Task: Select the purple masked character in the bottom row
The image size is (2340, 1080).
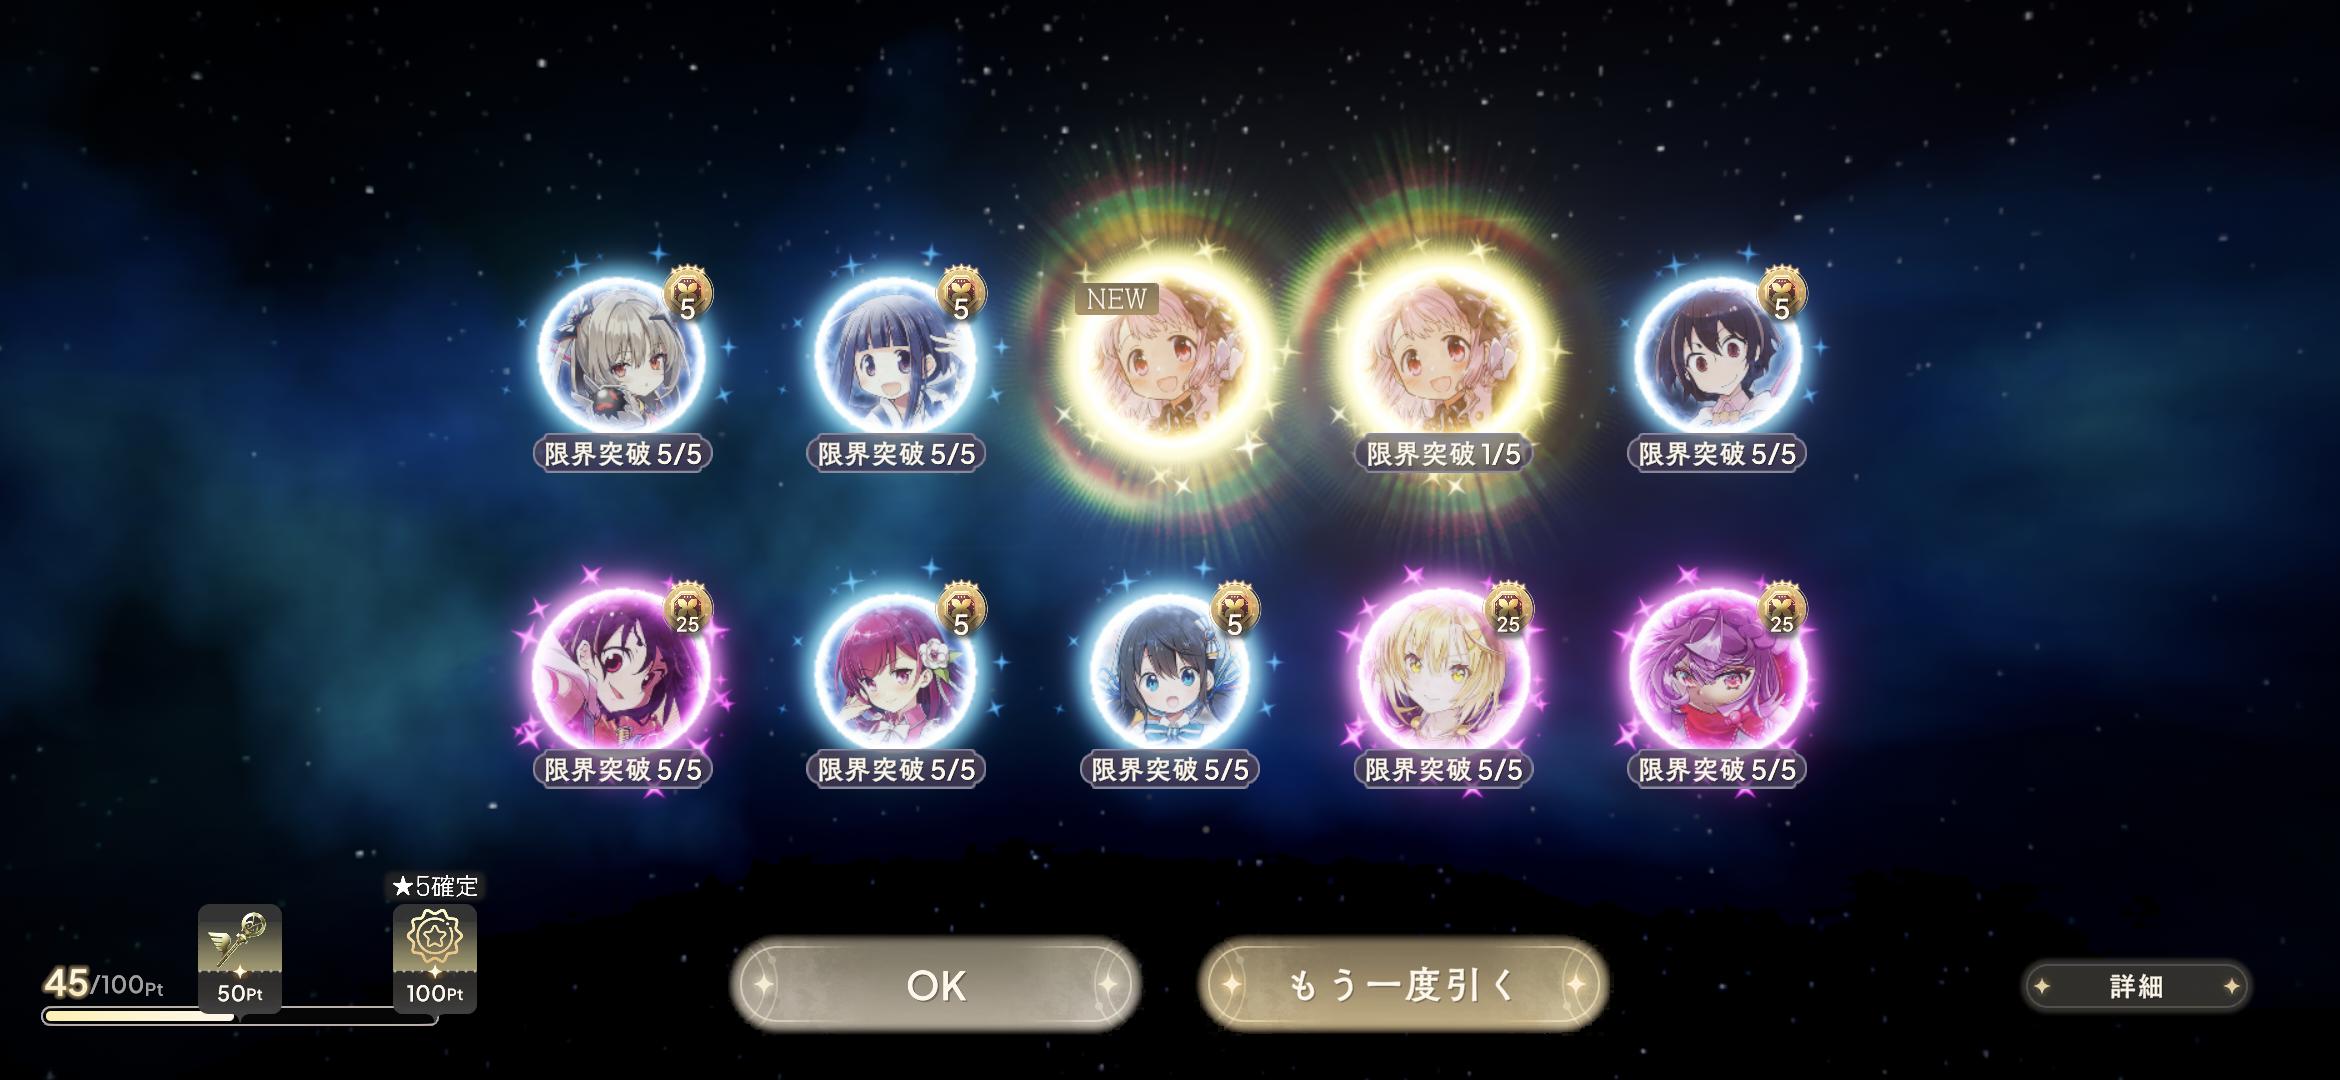Action: pyautogui.click(x=1717, y=672)
